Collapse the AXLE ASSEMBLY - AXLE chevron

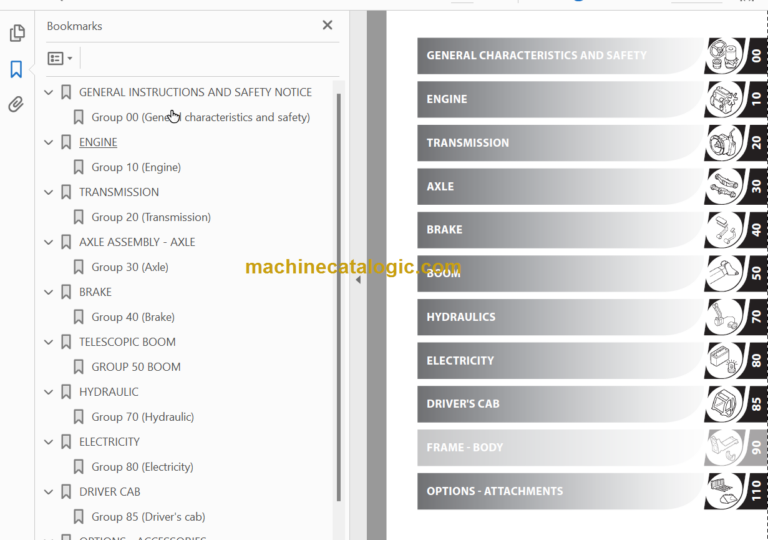pyautogui.click(x=48, y=242)
